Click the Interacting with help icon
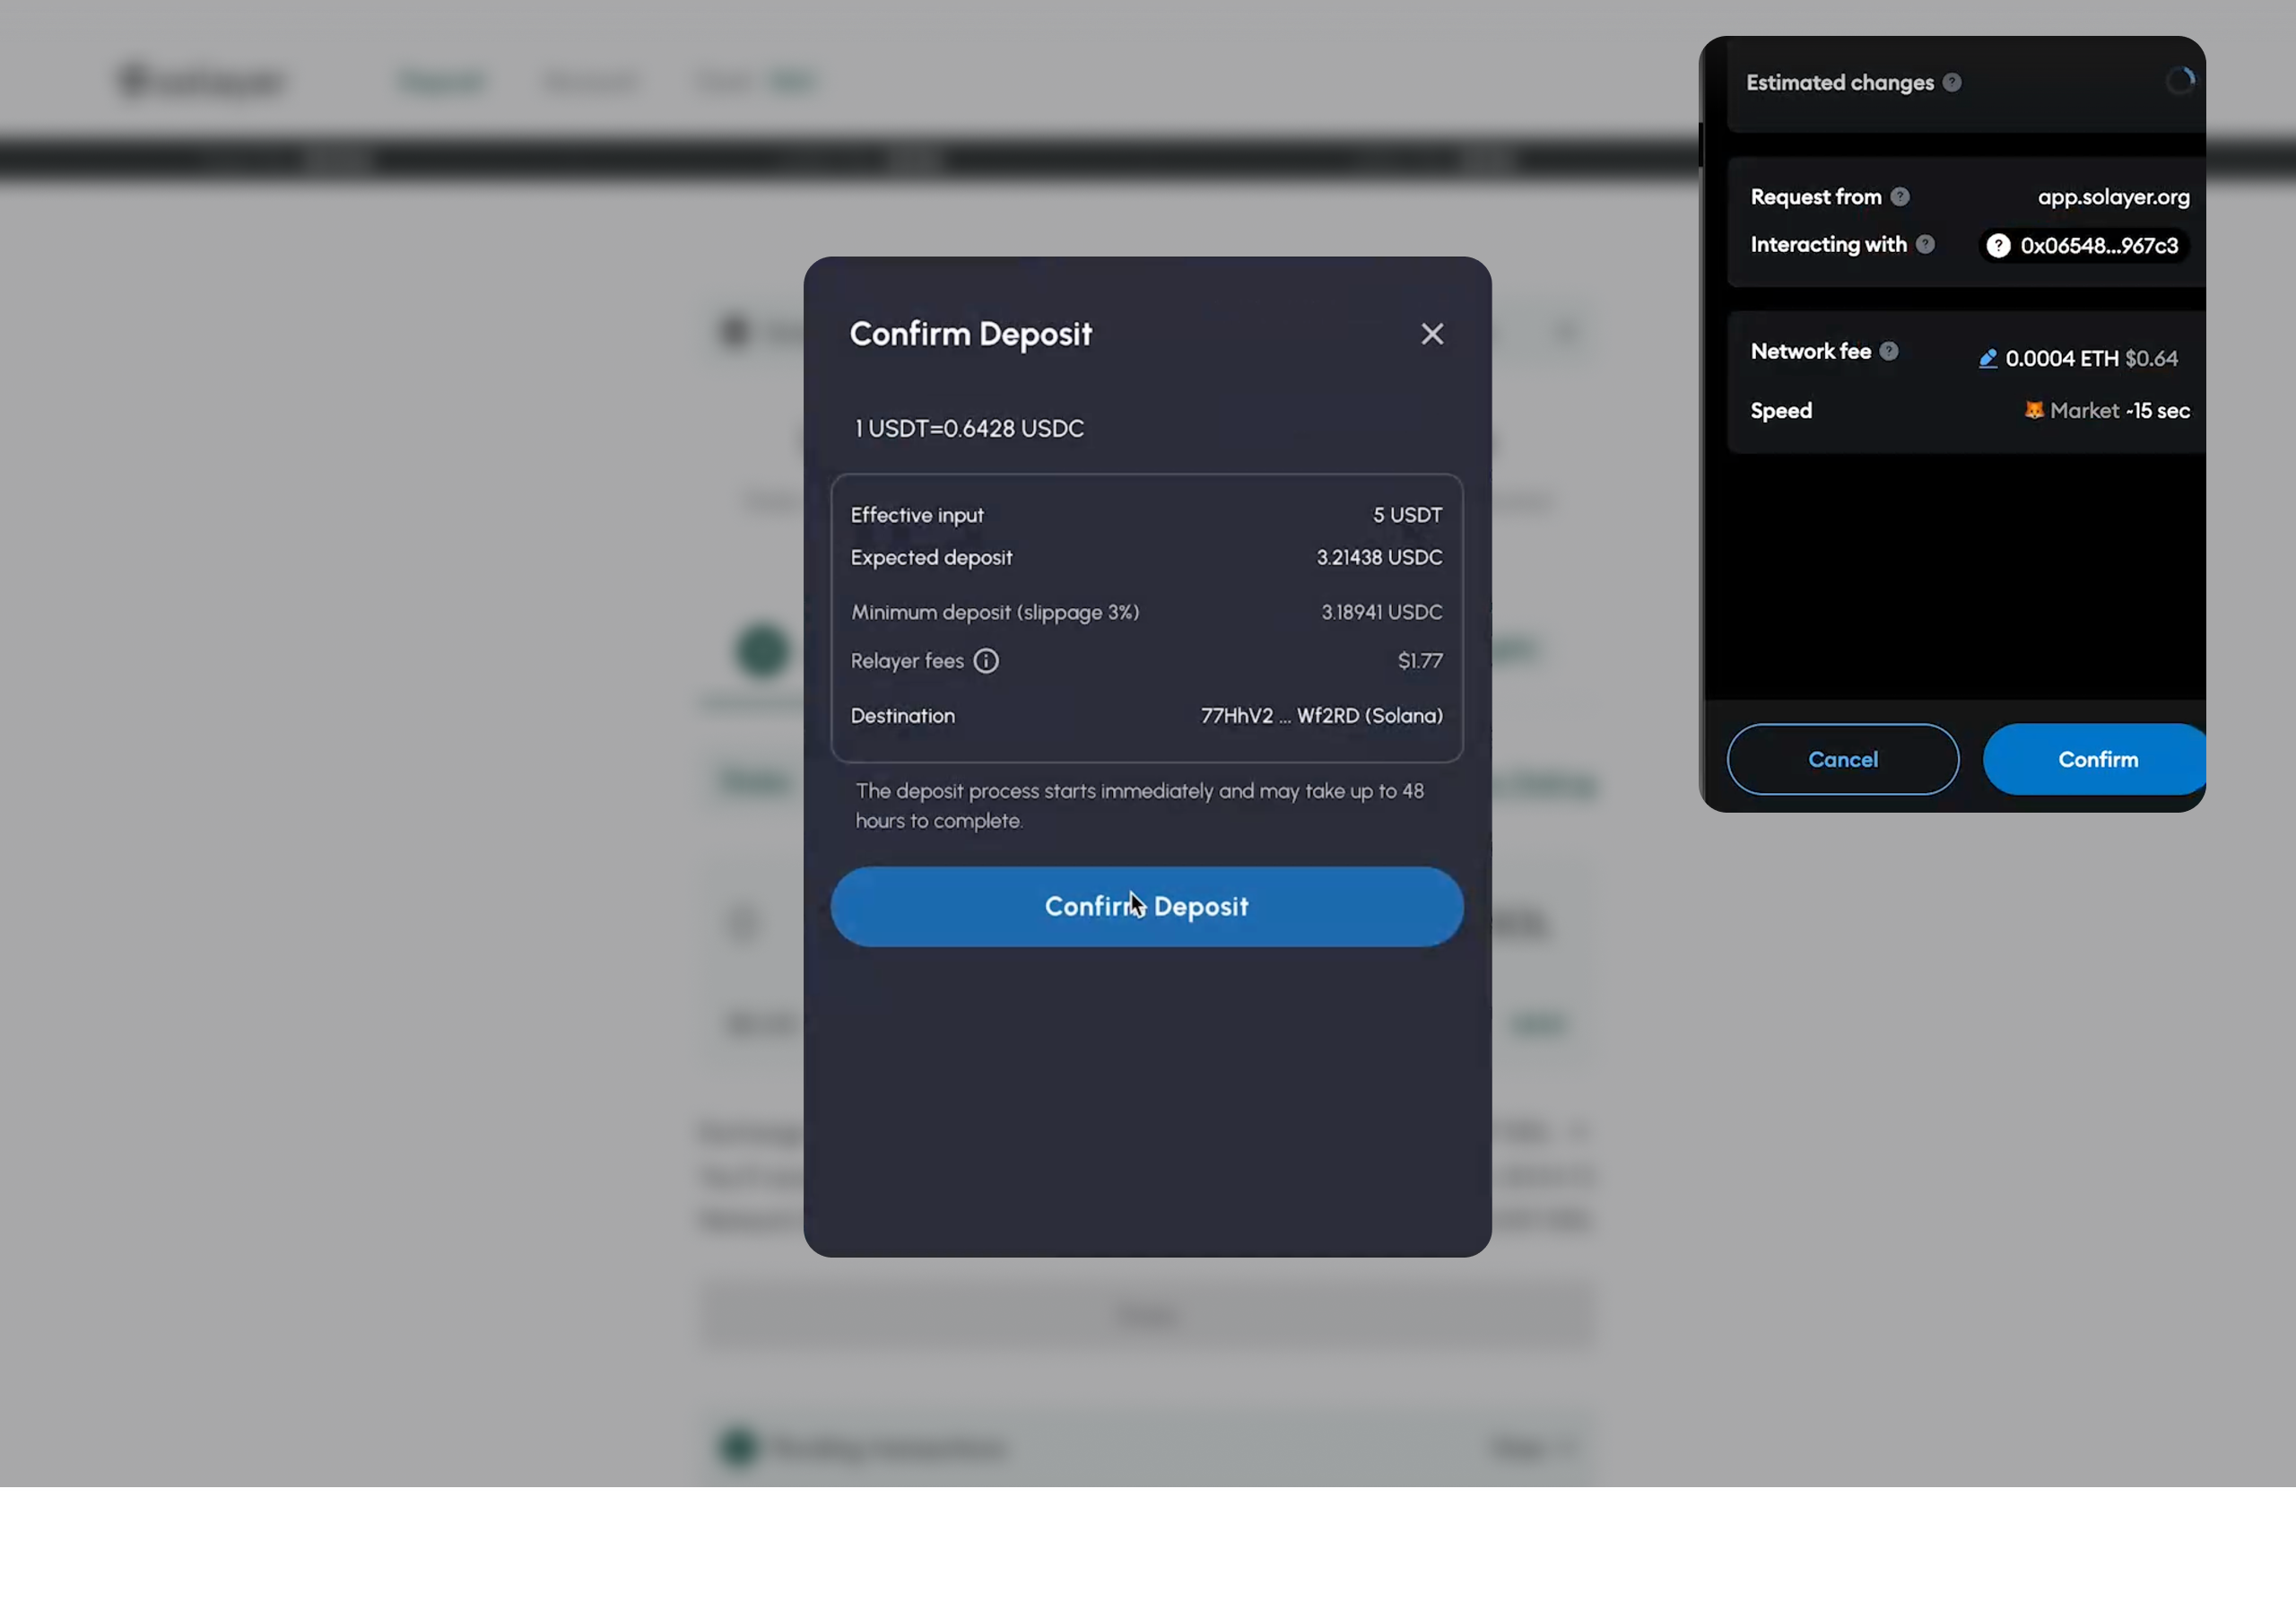Image resolution: width=2296 pixels, height=1602 pixels. pyautogui.click(x=1925, y=245)
